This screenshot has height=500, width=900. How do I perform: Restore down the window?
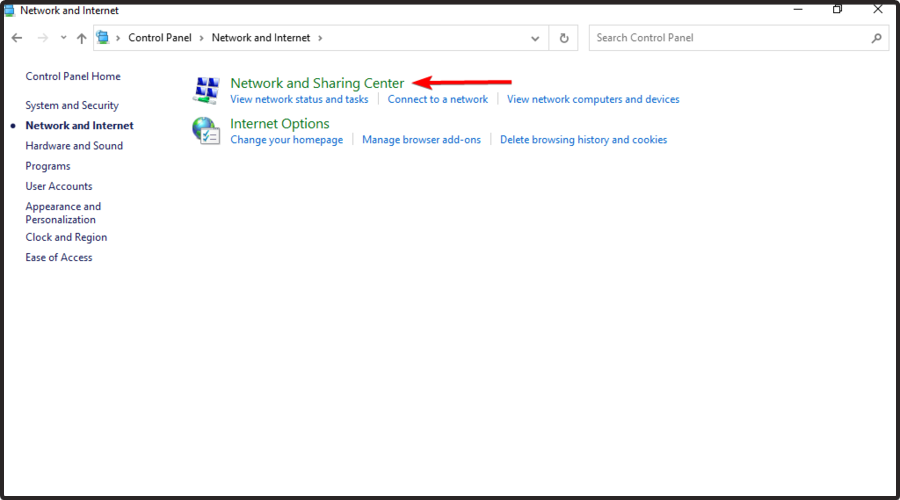tap(837, 9)
